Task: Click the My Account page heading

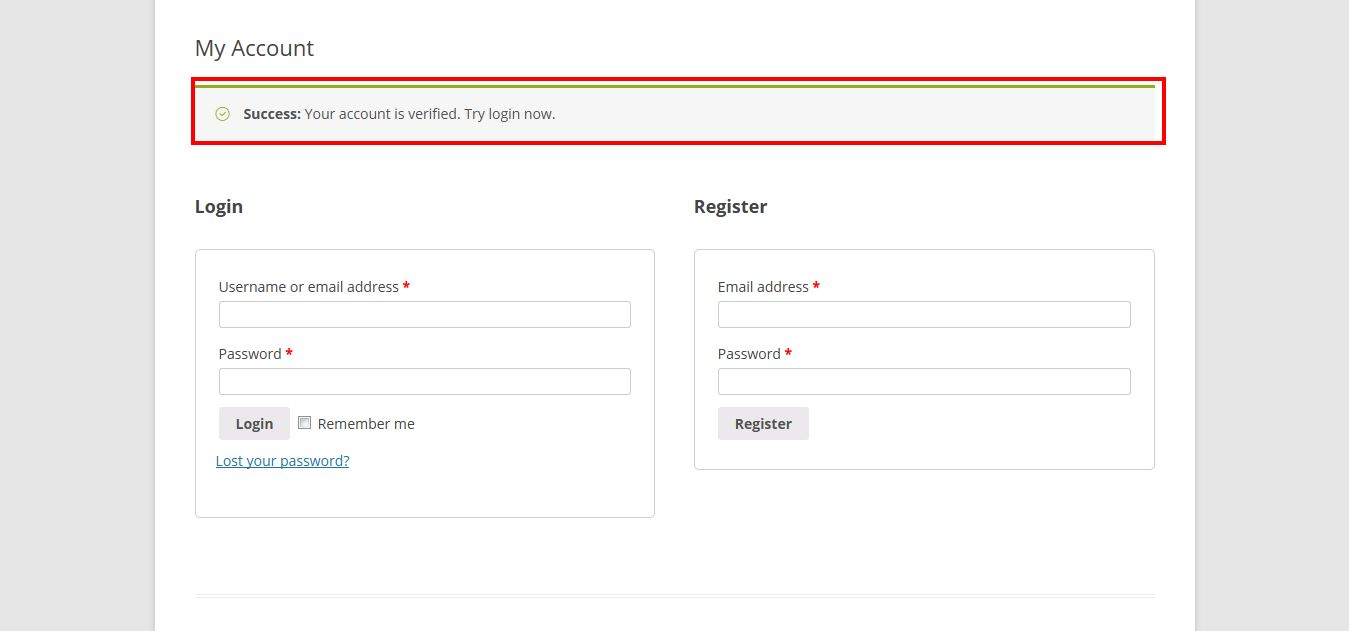Action: coord(254,48)
